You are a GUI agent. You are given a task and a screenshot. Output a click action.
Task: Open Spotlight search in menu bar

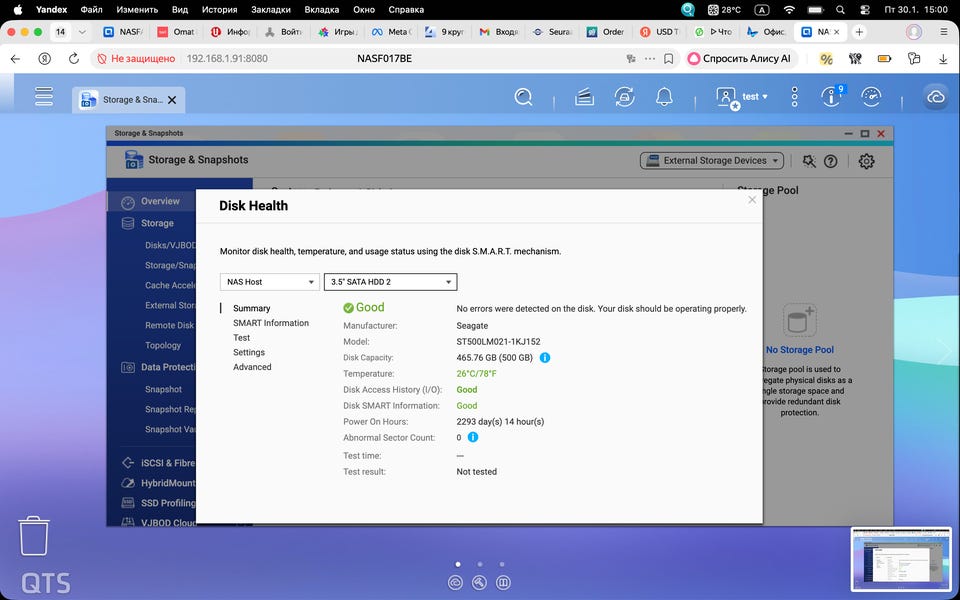pyautogui.click(x=840, y=10)
